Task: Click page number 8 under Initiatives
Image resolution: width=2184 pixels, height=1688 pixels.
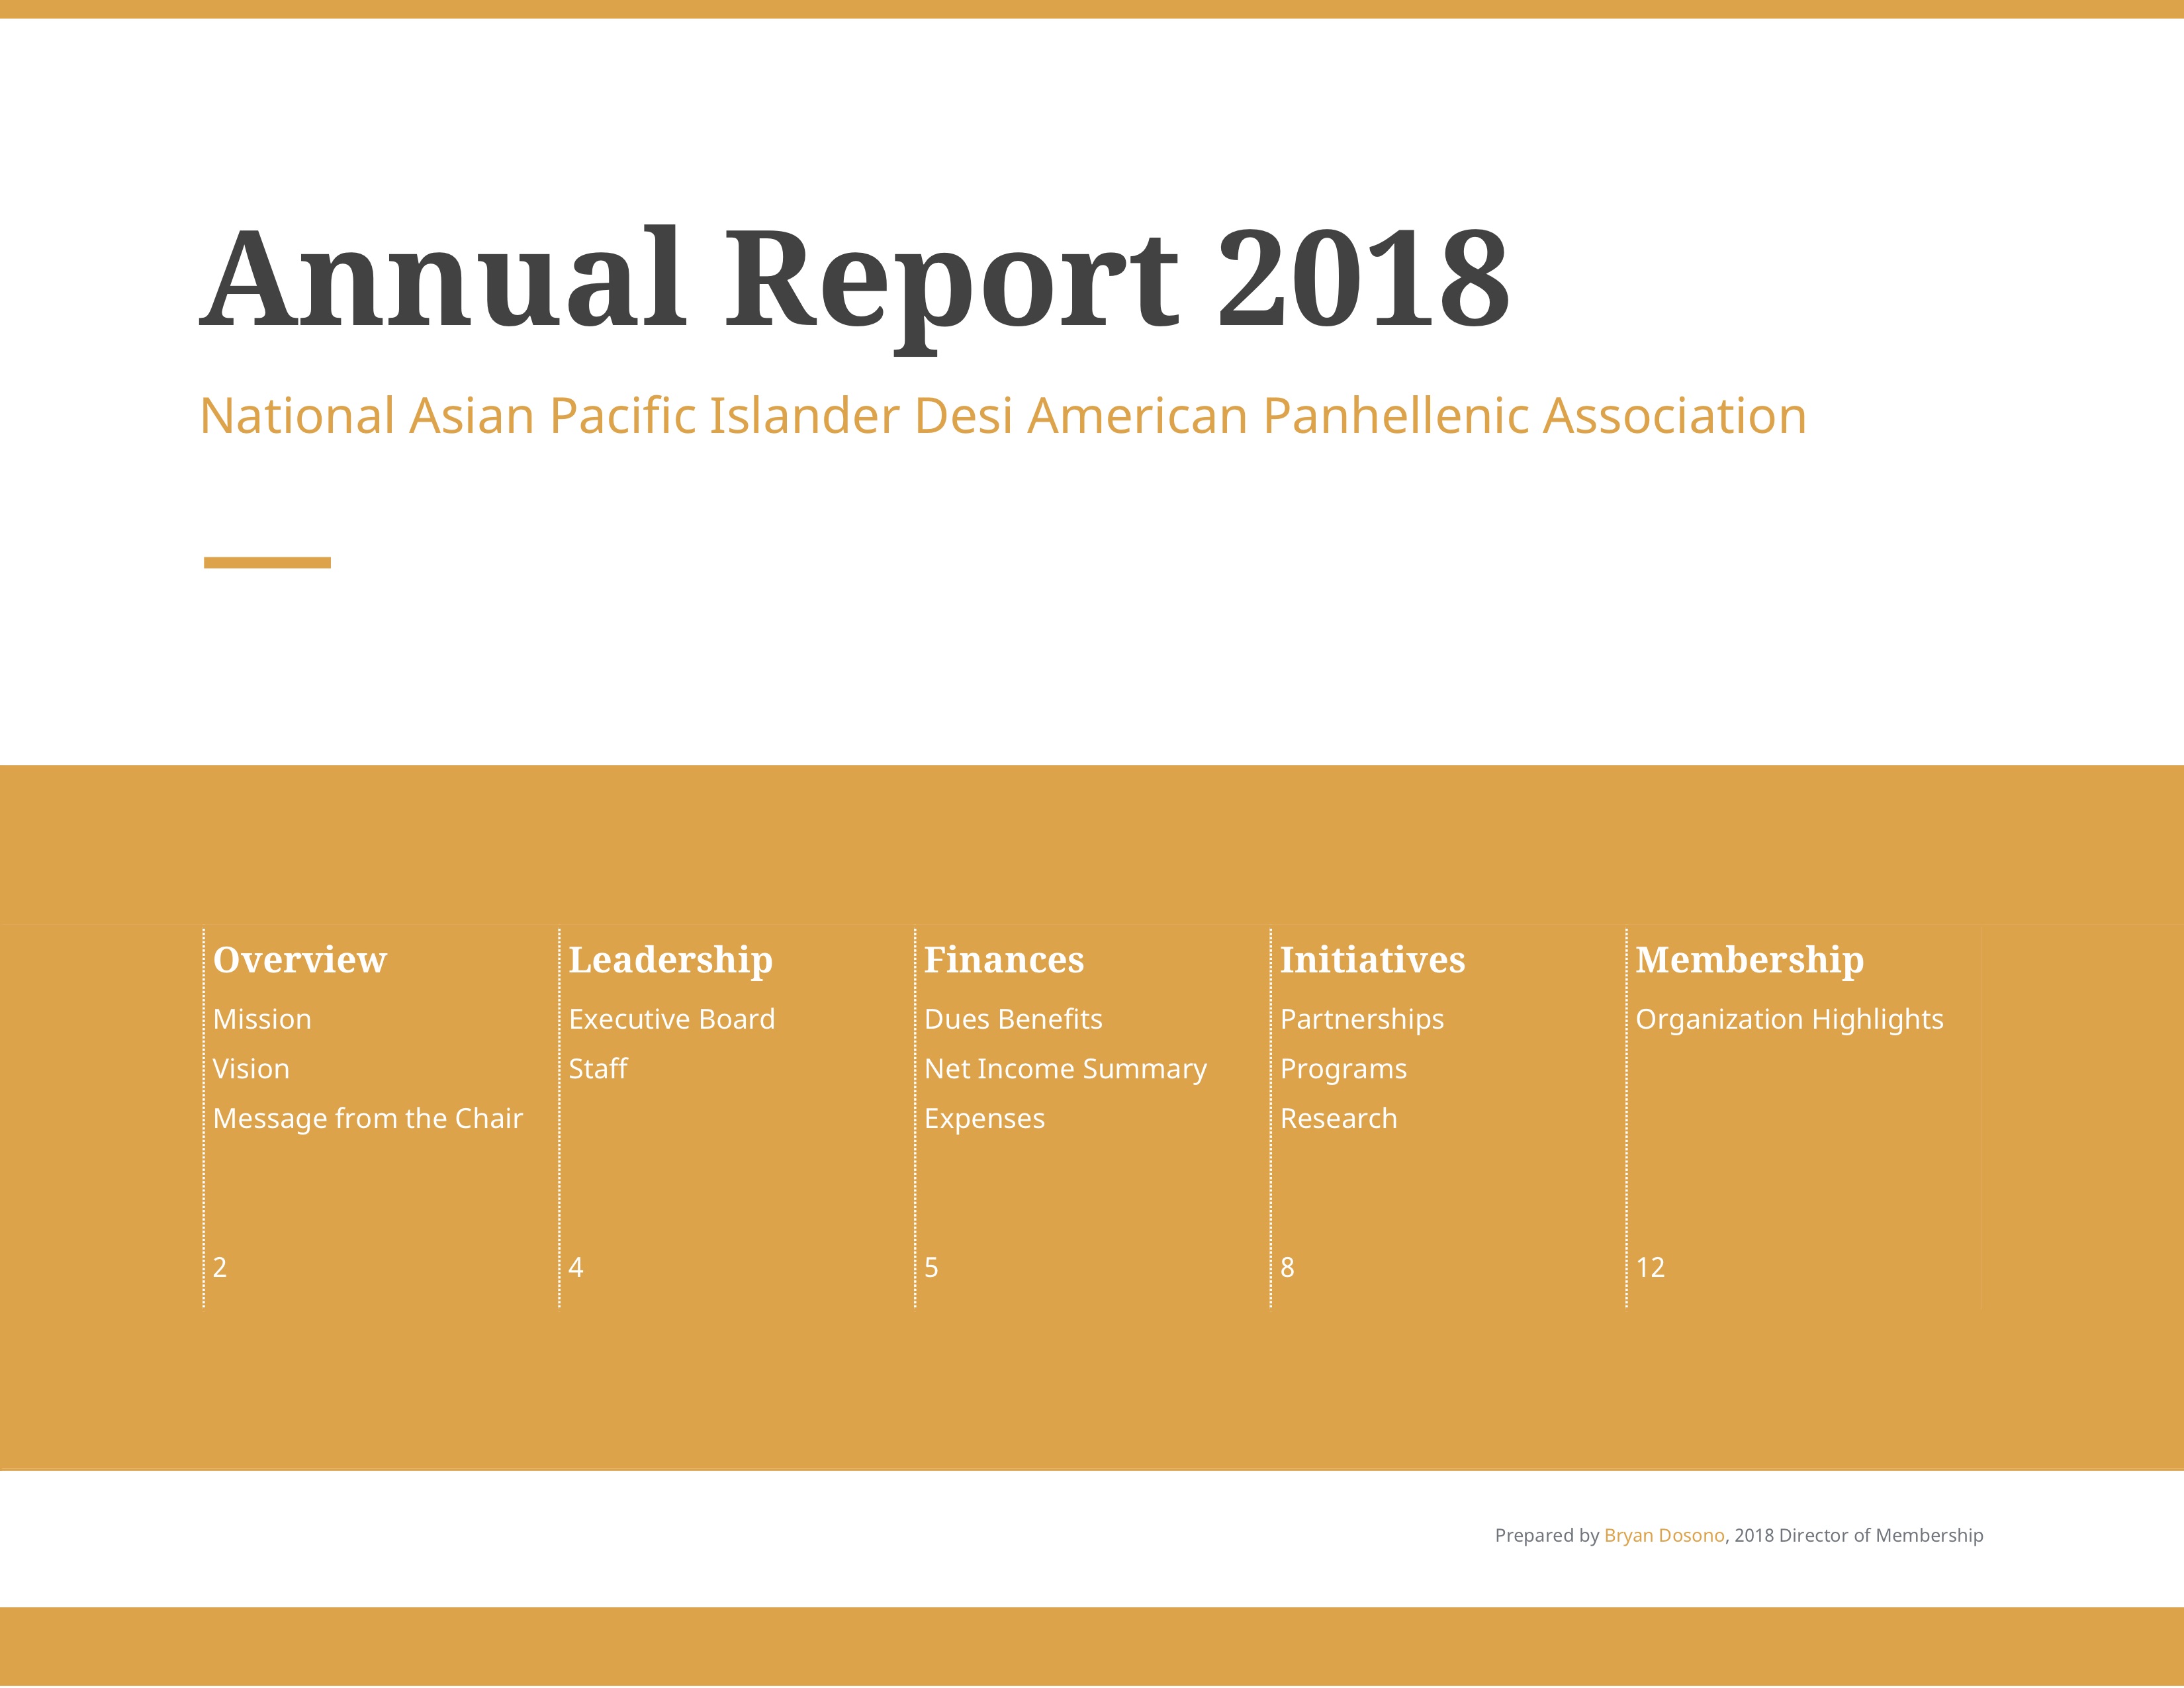Action: tap(1287, 1268)
